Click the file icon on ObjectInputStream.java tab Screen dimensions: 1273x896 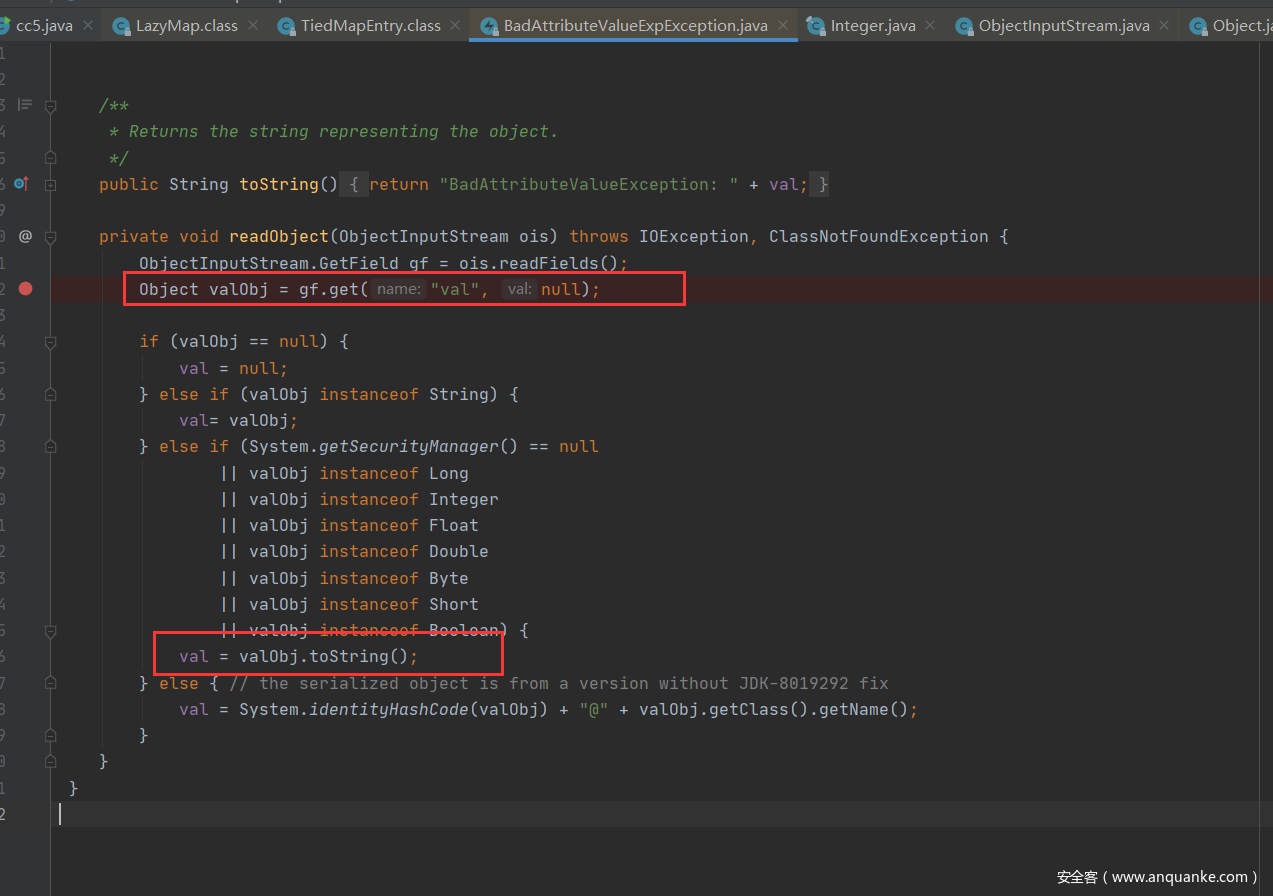pos(964,26)
